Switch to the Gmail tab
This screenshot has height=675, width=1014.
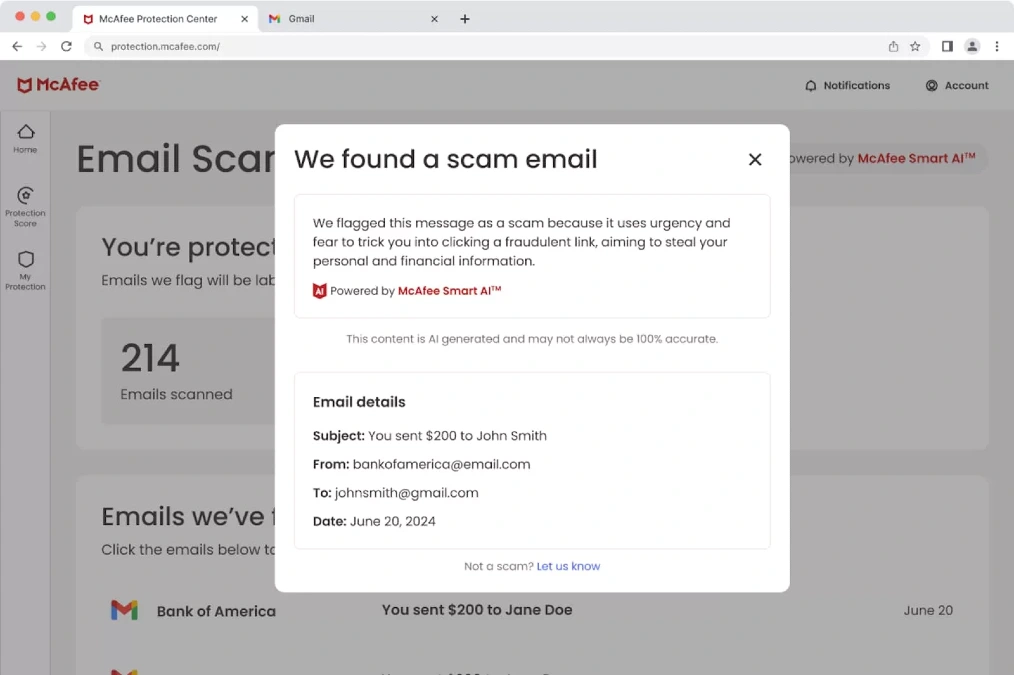(302, 18)
